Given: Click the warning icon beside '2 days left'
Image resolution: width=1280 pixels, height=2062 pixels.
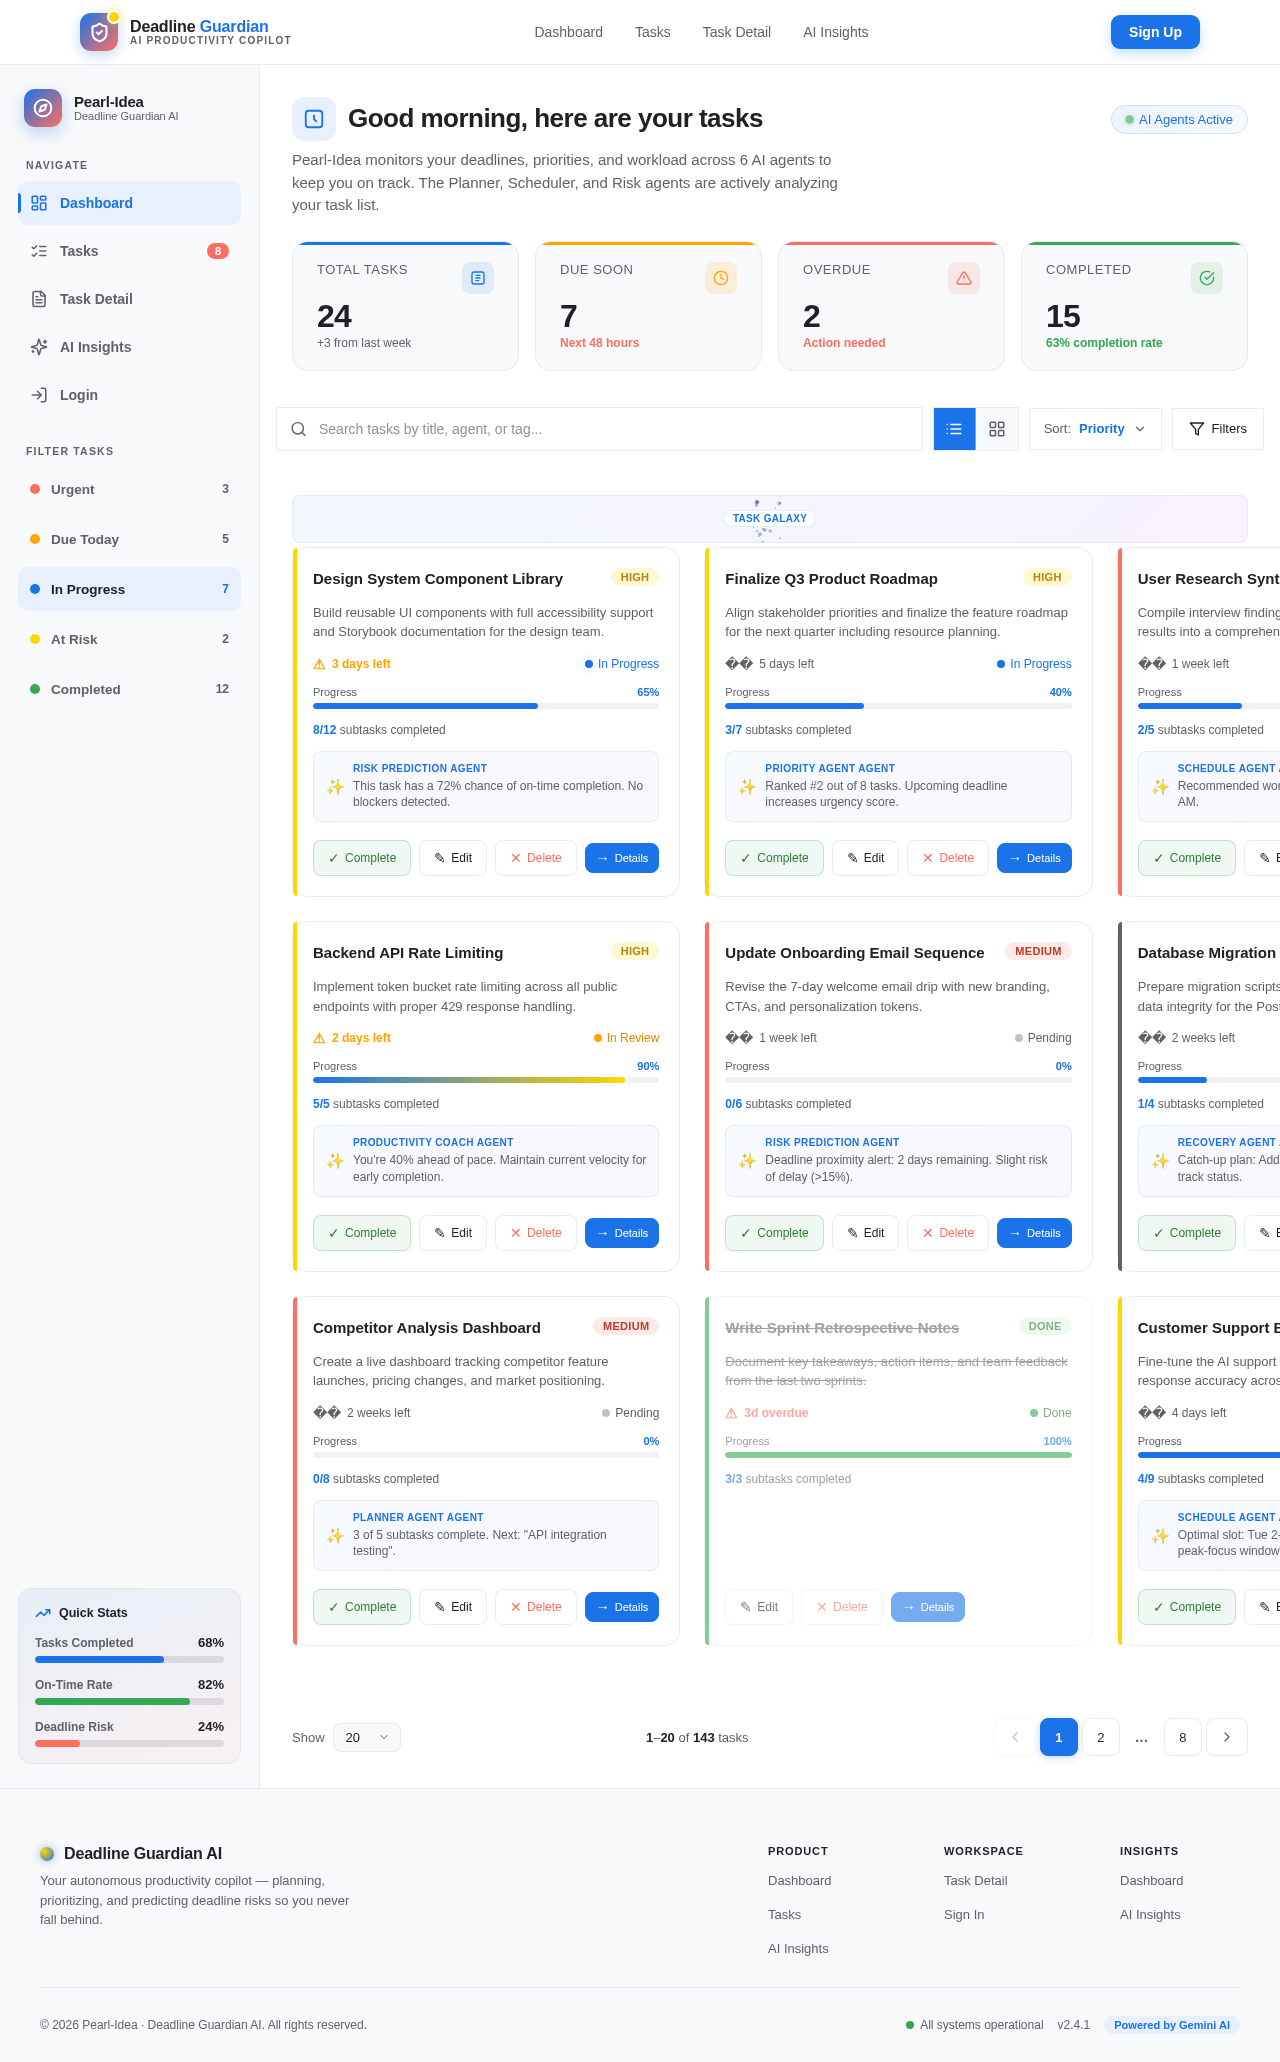Looking at the screenshot, I should click(320, 1038).
